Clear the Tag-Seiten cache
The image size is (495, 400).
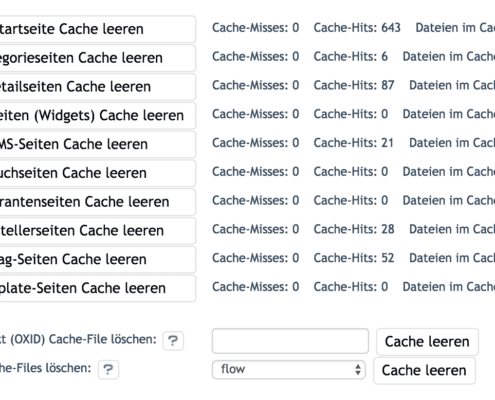(x=97, y=259)
